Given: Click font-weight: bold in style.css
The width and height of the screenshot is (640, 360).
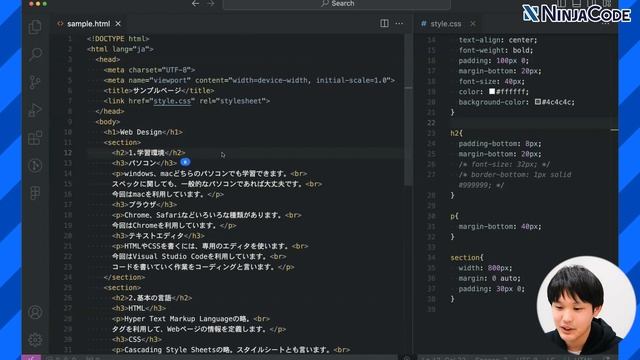Looking at the screenshot, I should (496, 50).
